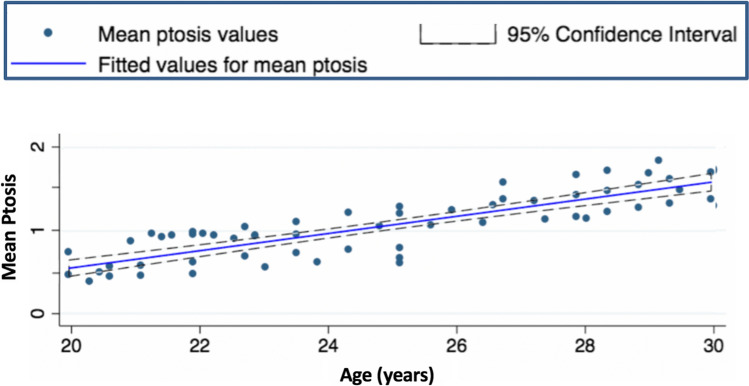Click the lowest data point near age 20
This screenshot has height=386, width=749.
(x=89, y=281)
